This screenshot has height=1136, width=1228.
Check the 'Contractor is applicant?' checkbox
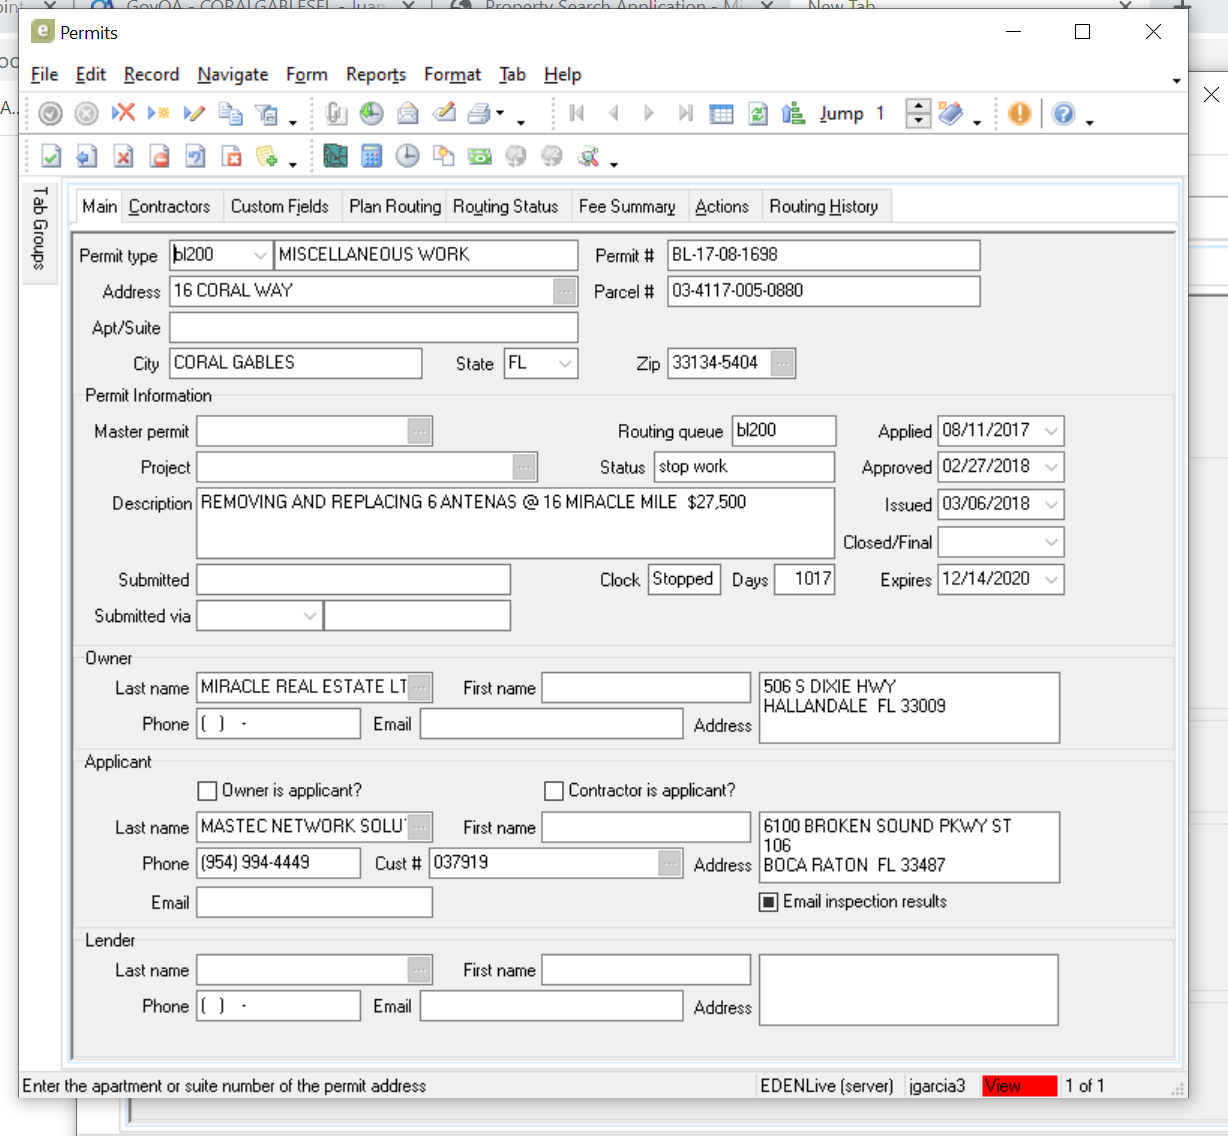(x=554, y=791)
